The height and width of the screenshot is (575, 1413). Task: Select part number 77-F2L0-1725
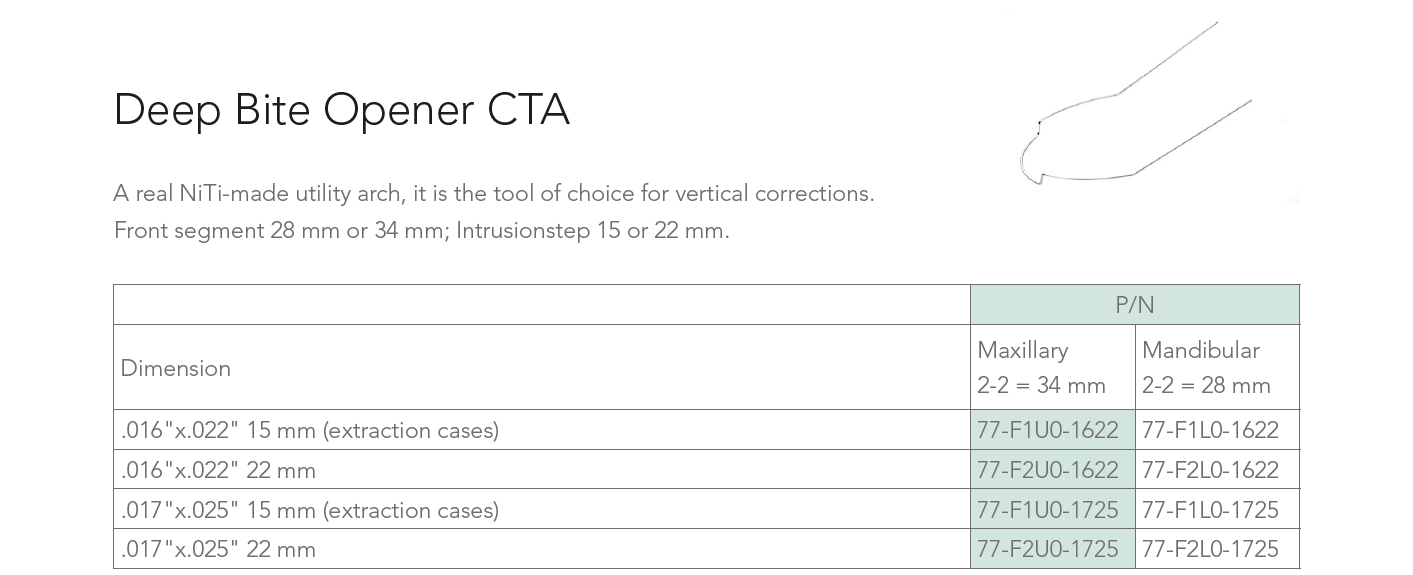point(1210,549)
